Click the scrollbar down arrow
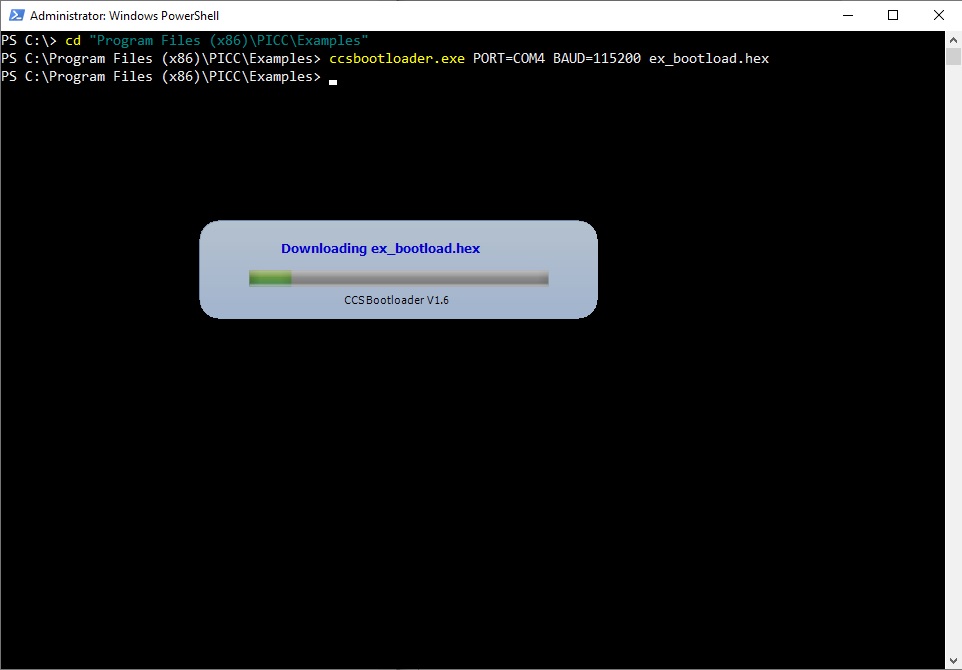Viewport: 962px width, 670px height. (x=953, y=661)
